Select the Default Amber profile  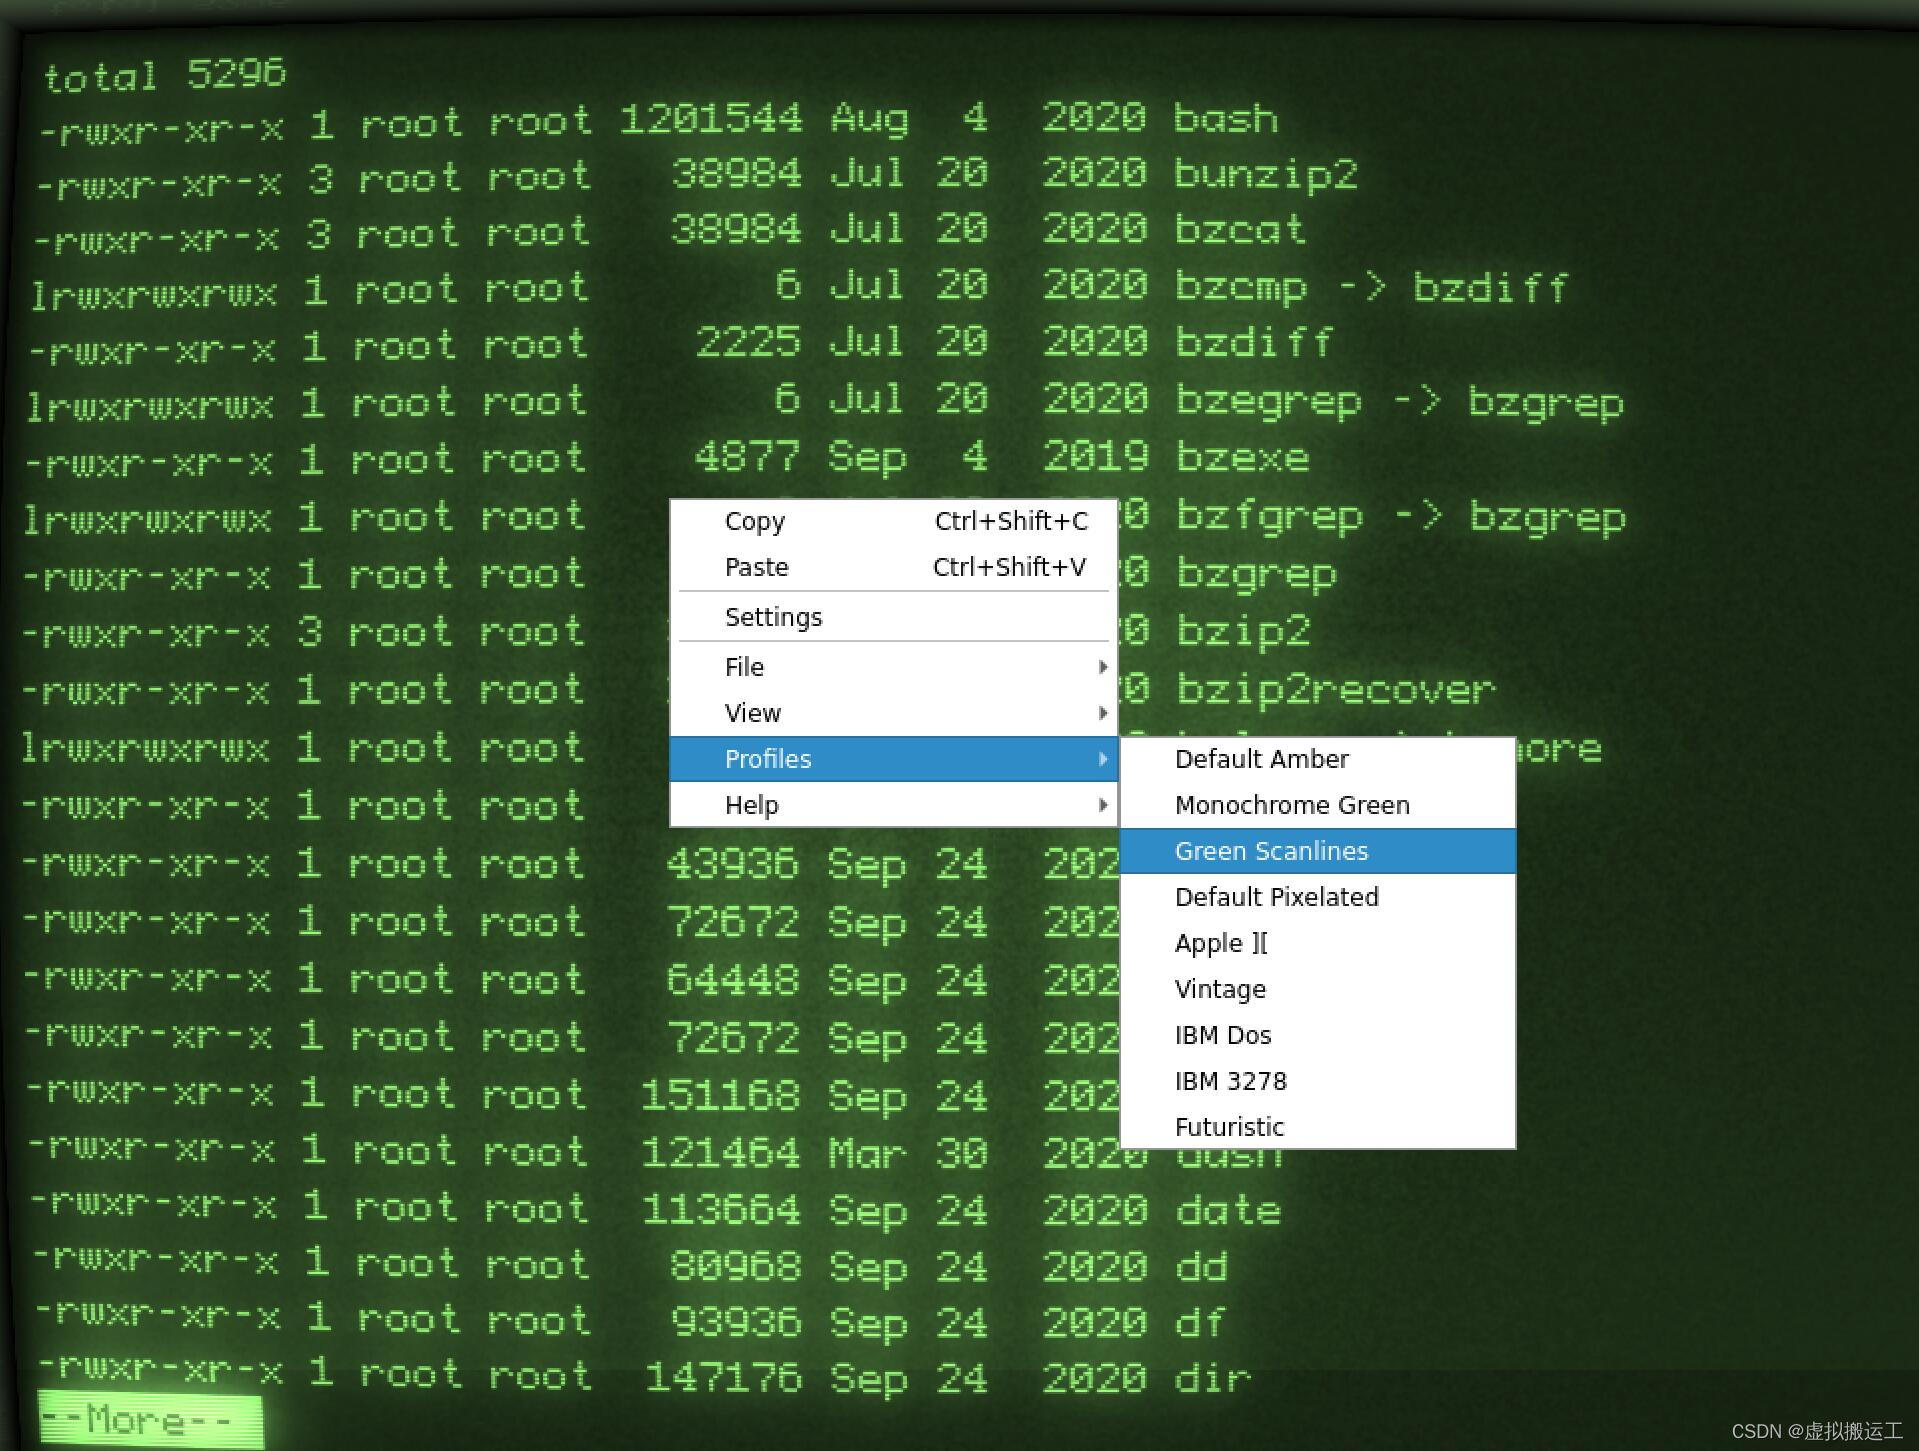(1318, 759)
